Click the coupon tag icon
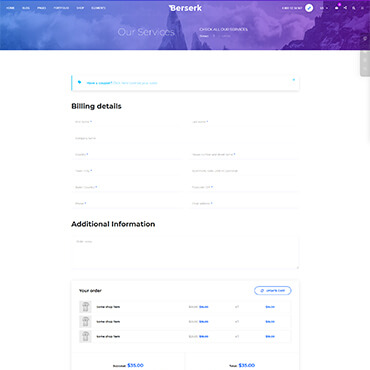 pos(79,82)
